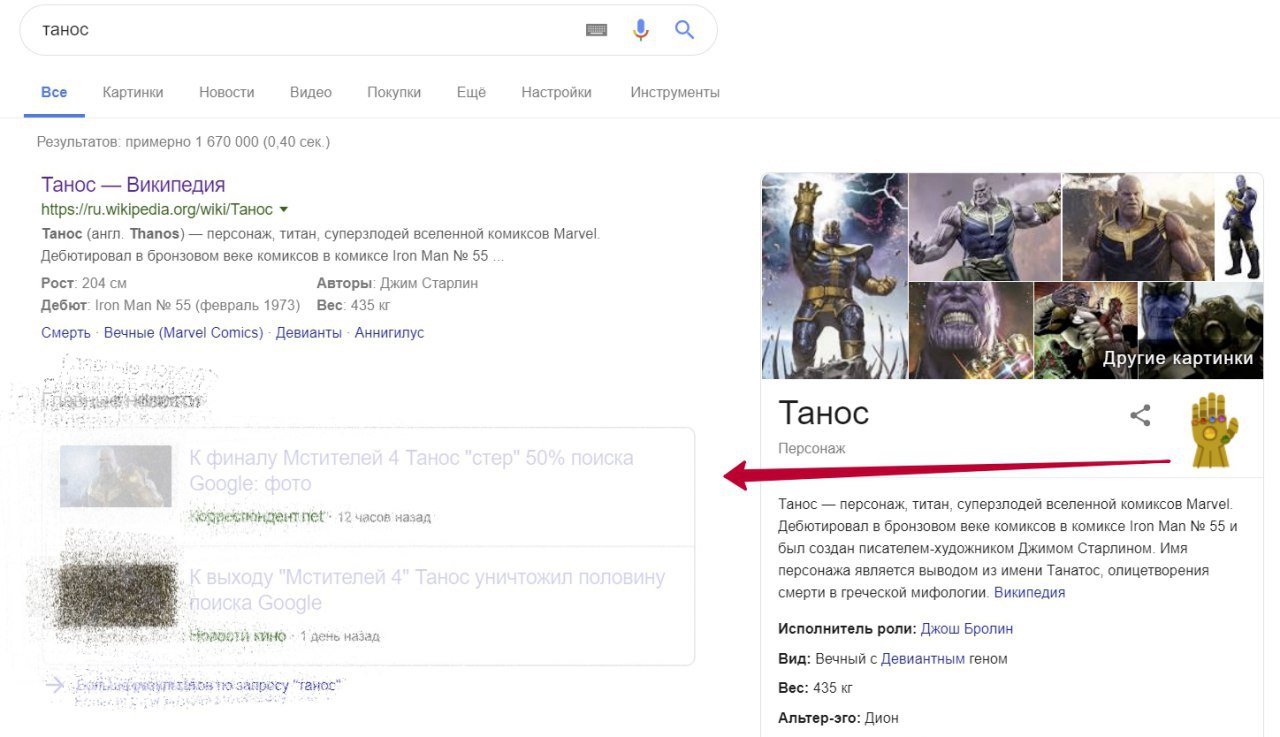The image size is (1280, 737).
Task: Open the Видео tab
Action: point(311,92)
